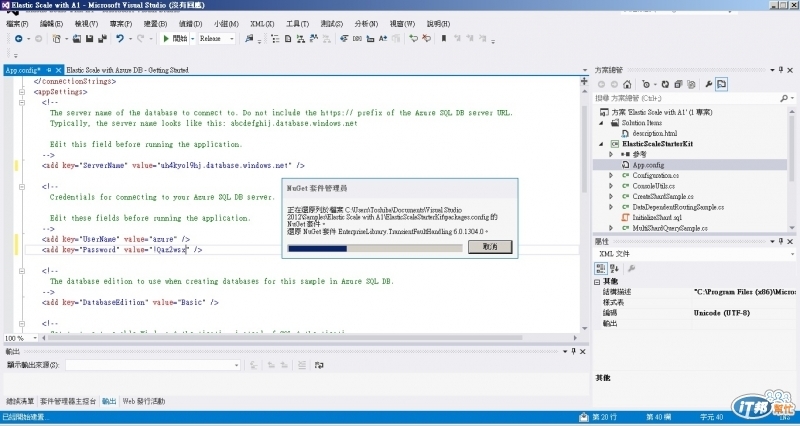Screen dimensions: 800x426
Task: Switch to Elastic Scale Getting Started tab
Action: coord(128,70)
